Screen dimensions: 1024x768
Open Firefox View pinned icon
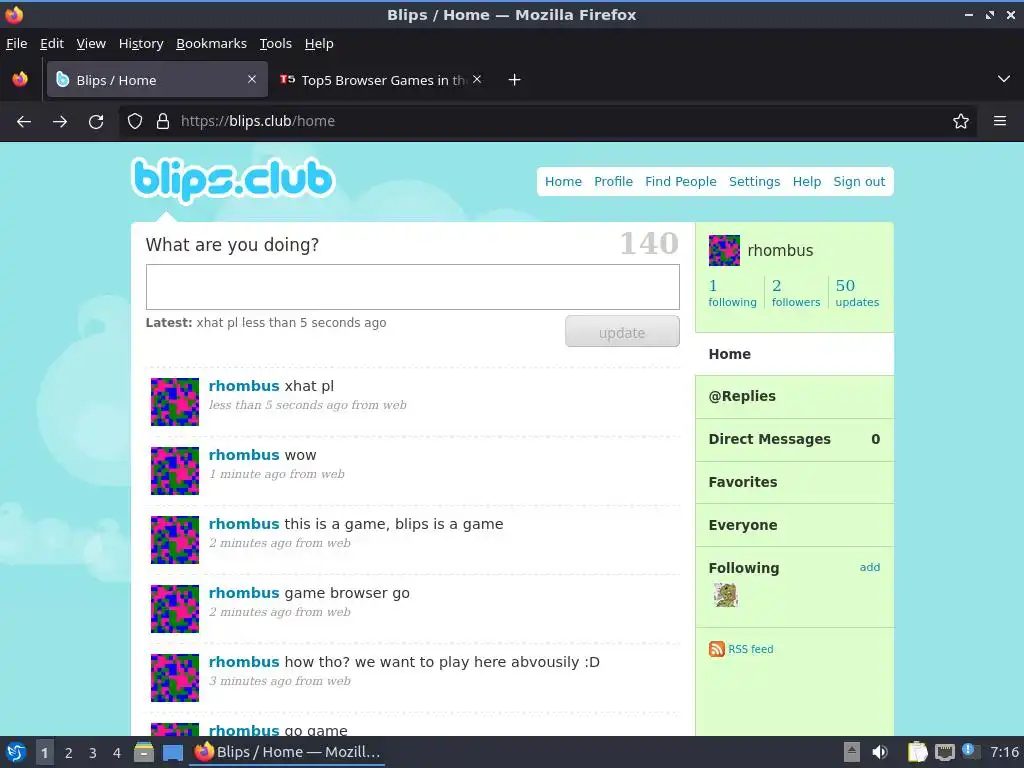click(20, 79)
